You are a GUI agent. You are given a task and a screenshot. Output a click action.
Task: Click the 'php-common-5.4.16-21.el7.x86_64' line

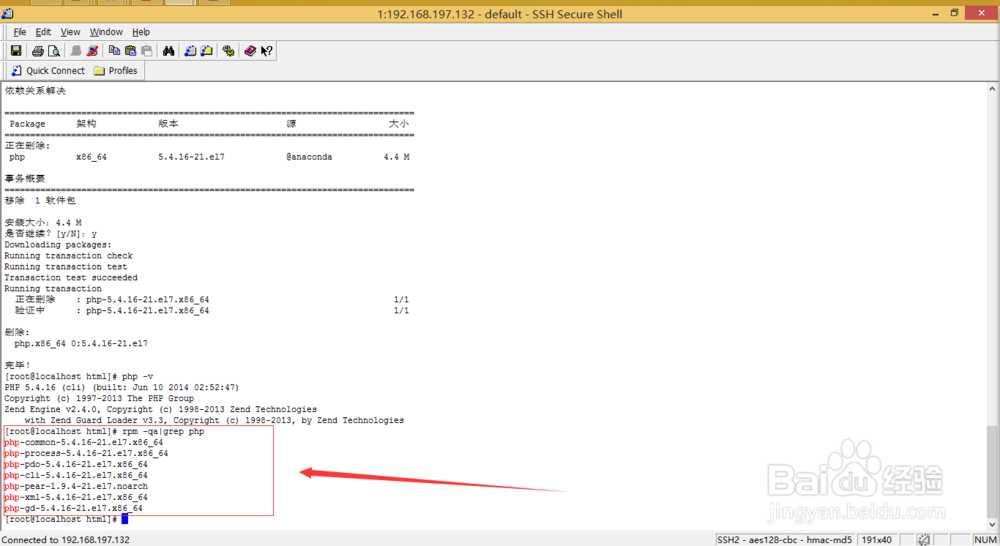click(x=84, y=442)
